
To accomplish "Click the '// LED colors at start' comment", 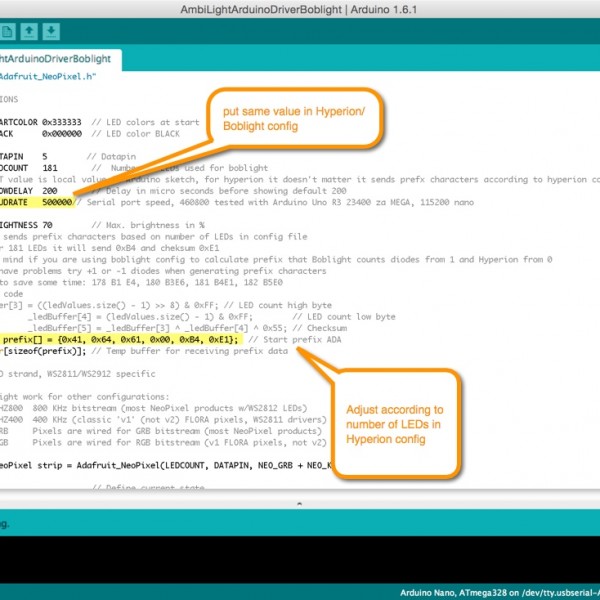I will coord(145,122).
